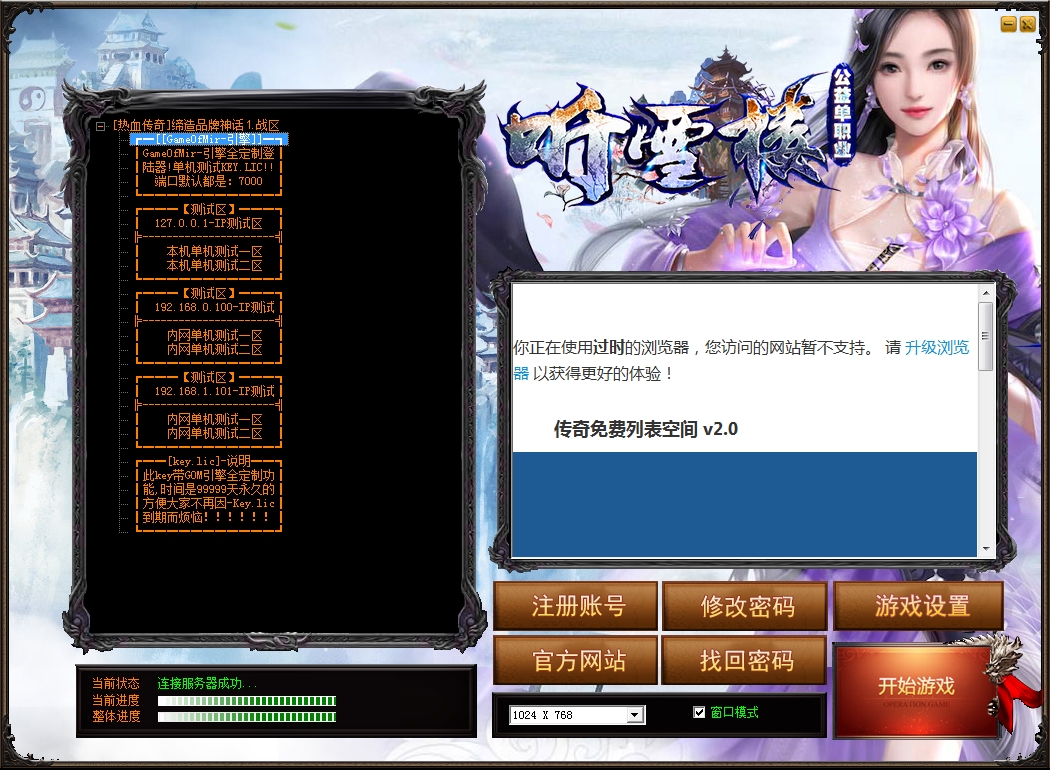Select 内网单机测试二区 under 192.168.0.100

(x=214, y=350)
